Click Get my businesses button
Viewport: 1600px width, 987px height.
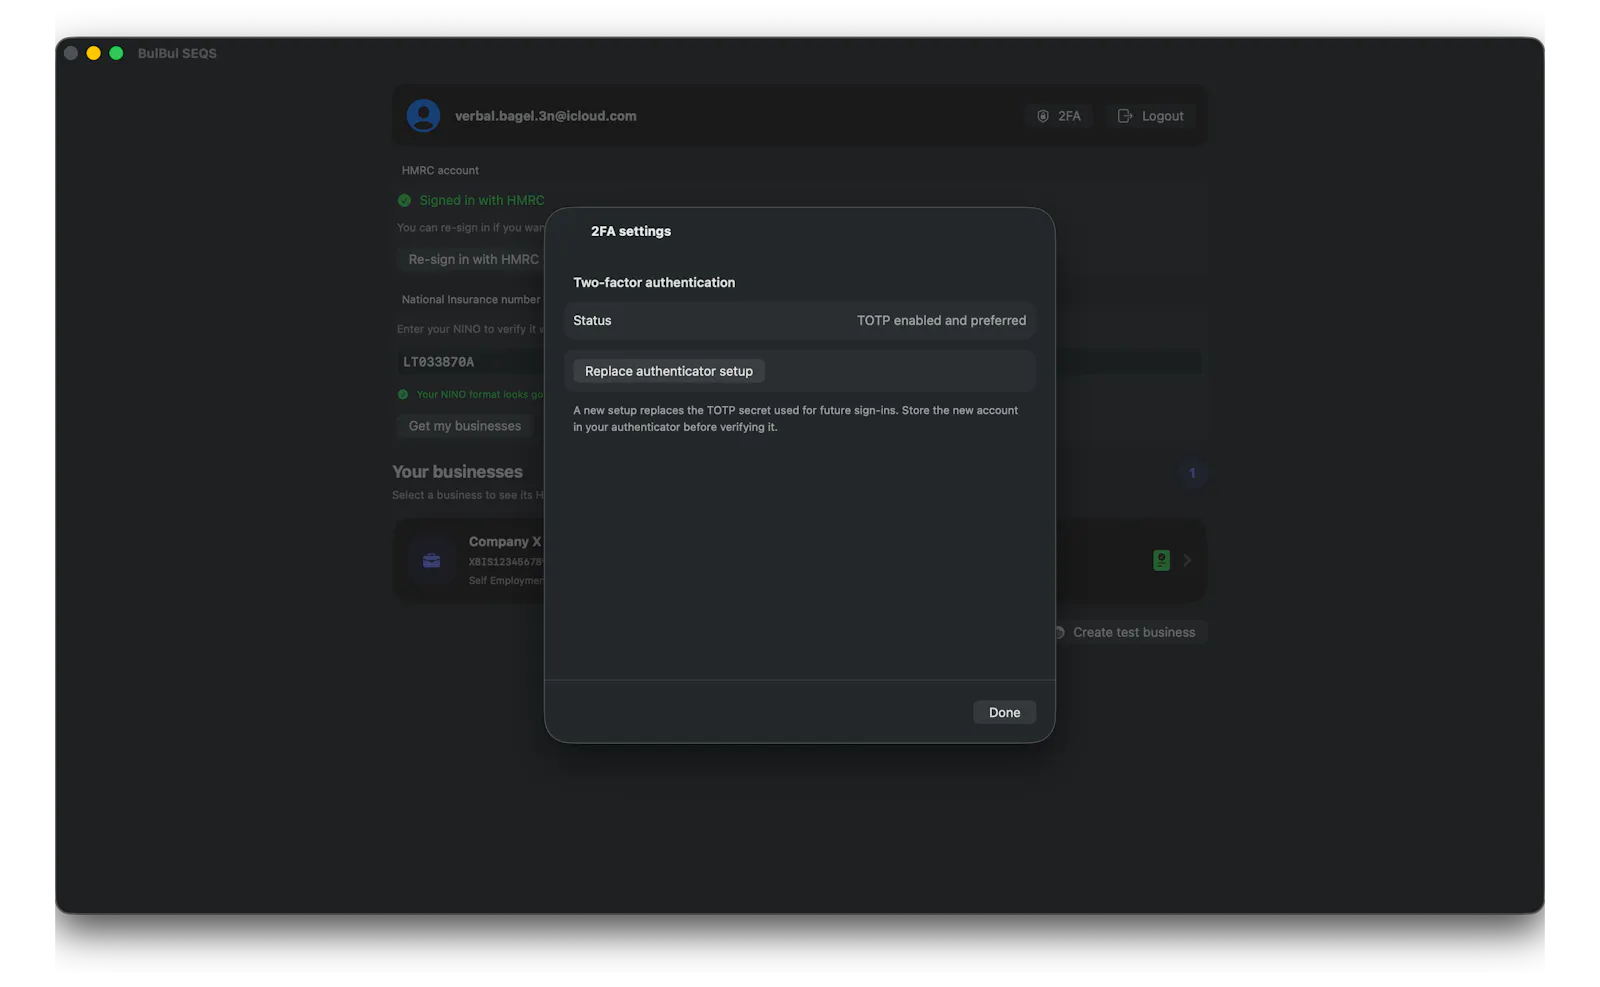pyautogui.click(x=465, y=426)
